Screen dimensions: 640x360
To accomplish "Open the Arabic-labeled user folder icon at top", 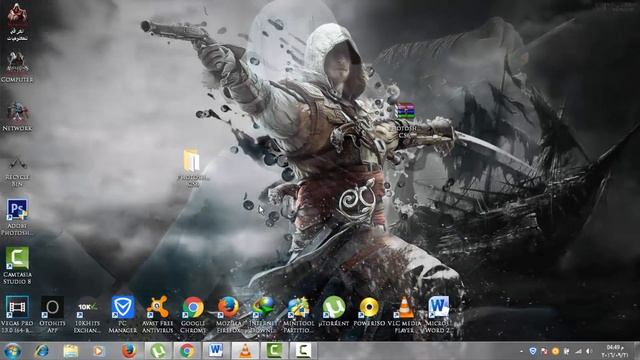I will tap(17, 21).
